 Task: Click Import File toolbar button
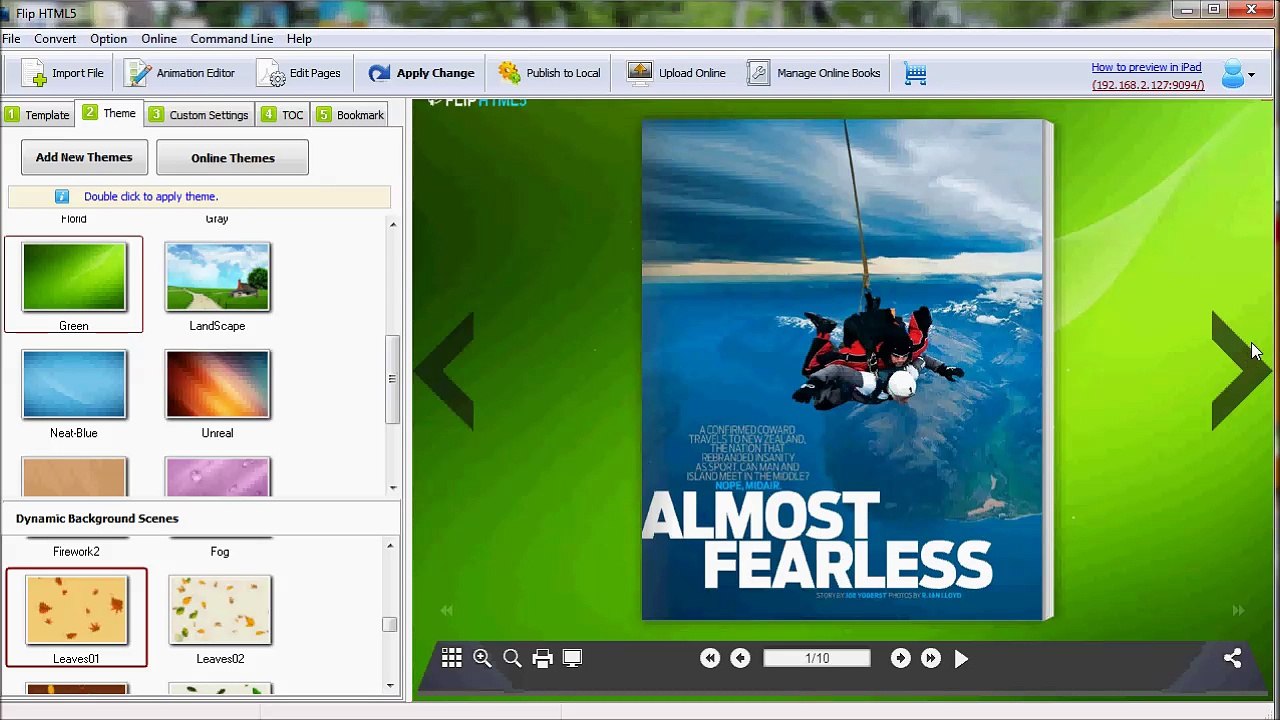pos(62,73)
